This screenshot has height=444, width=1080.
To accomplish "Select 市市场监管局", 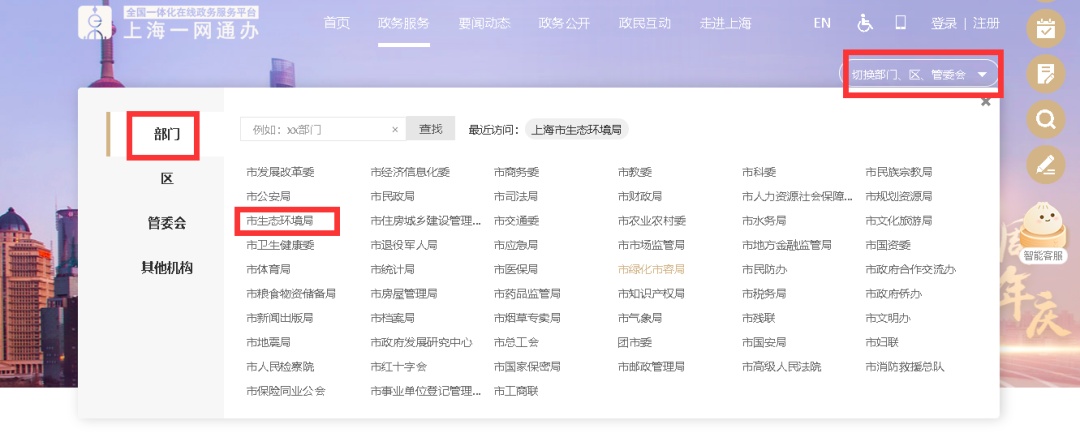I will [652, 245].
